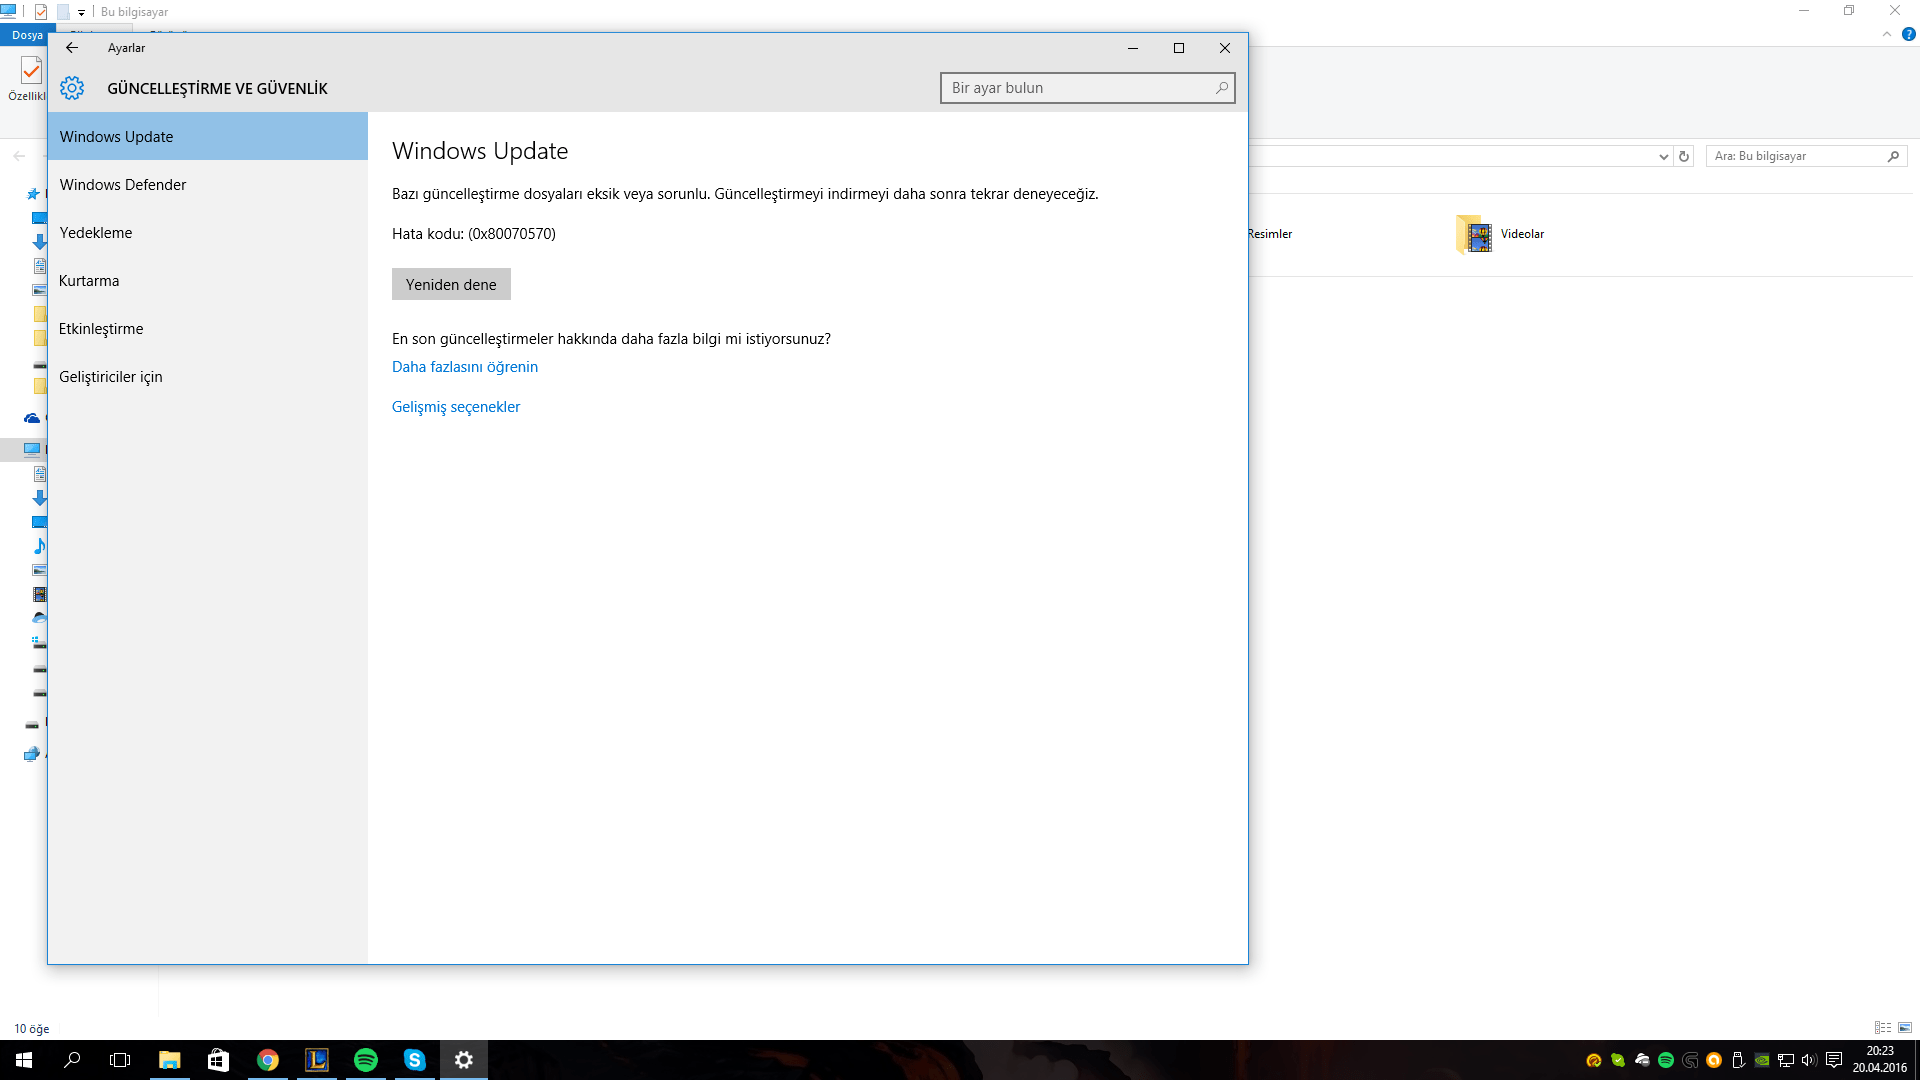Viewport: 1920px width, 1080px height.
Task: Go back using the Ayarlar back arrow
Action: coord(72,48)
